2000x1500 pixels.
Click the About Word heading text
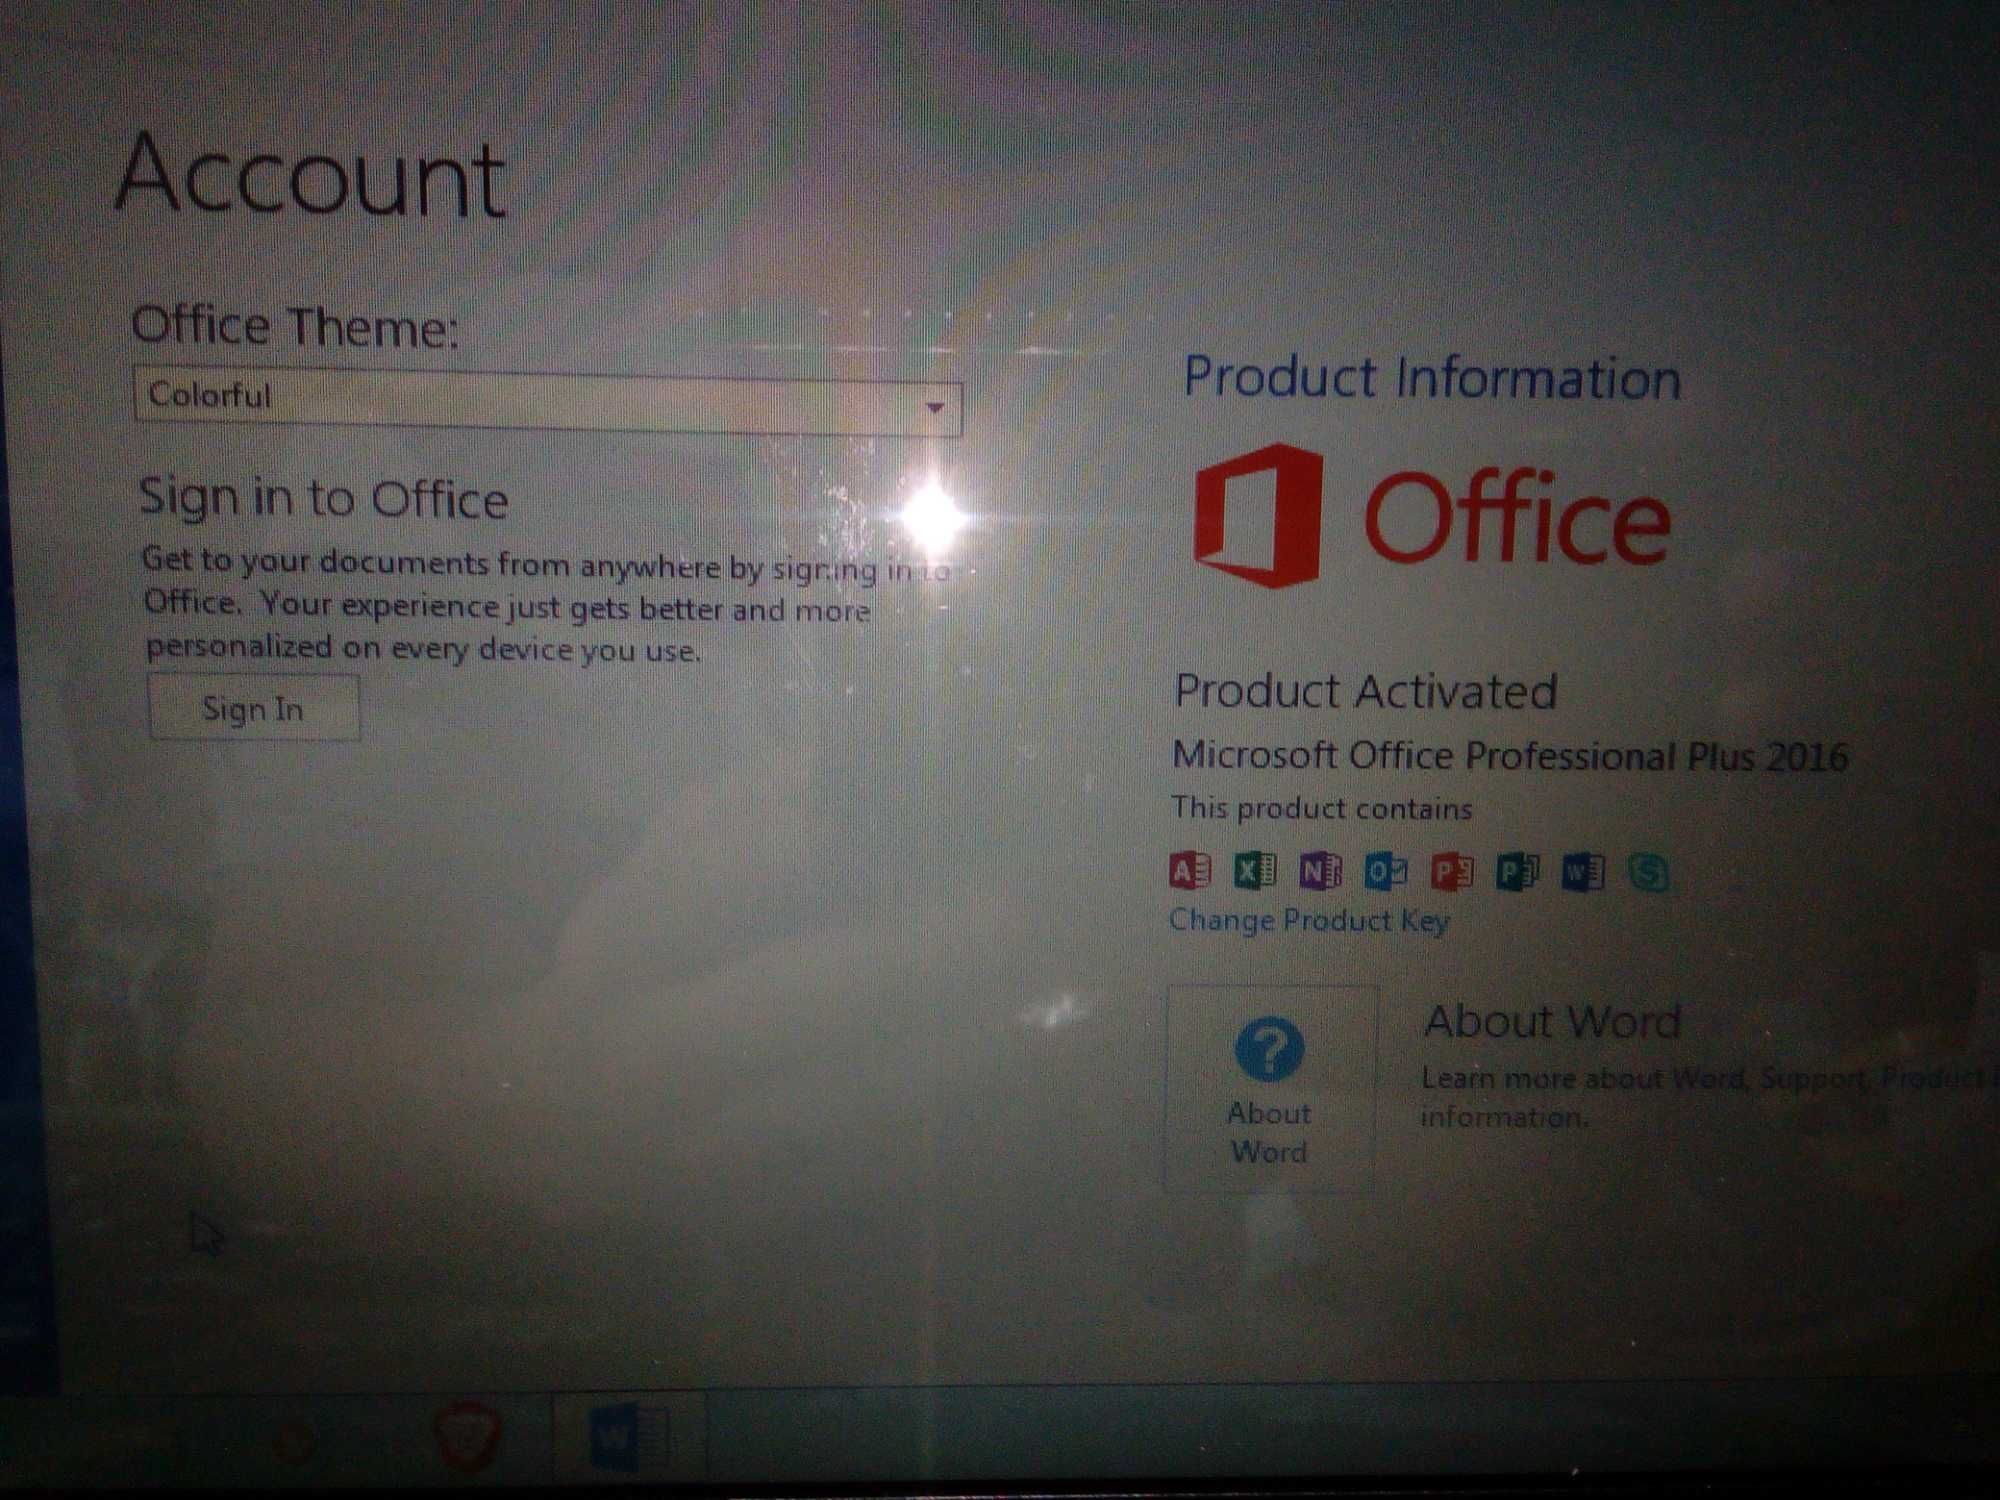[x=1553, y=1022]
